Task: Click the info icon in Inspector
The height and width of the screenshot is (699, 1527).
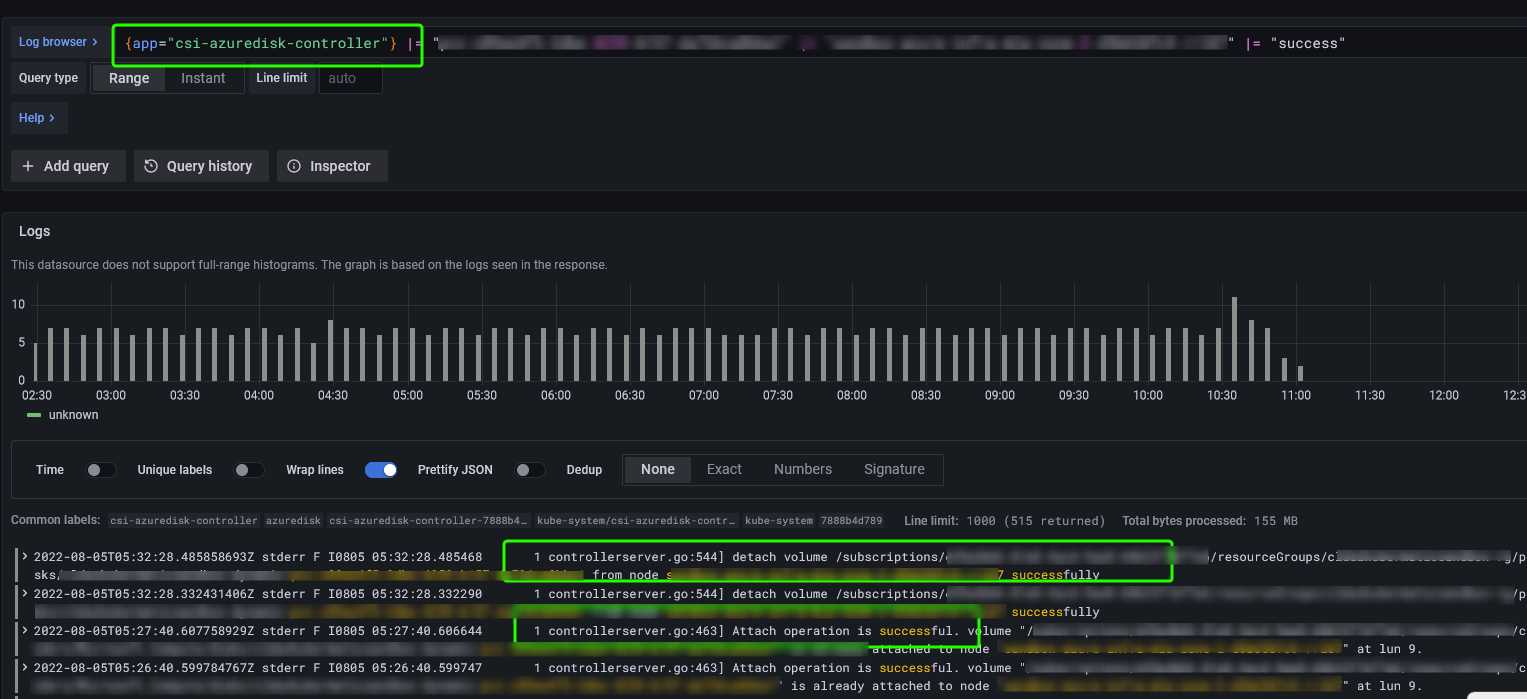Action: (x=294, y=166)
